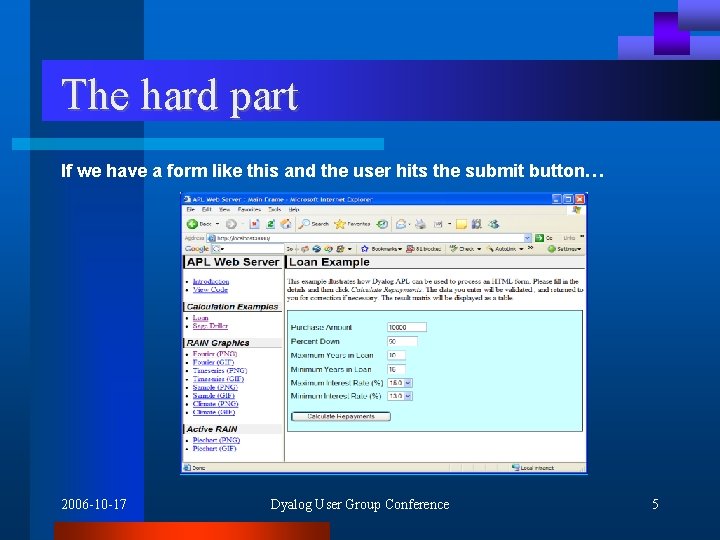The image size is (720, 540).
Task: Expand the Edit icon dropdown arrow
Action: coord(449,225)
